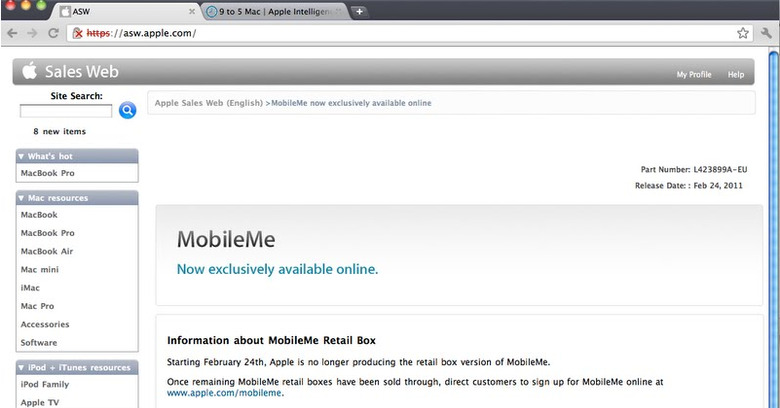Screen dimensions: 780x408
Task: Collapse the iPod + iTunes resources section
Action: point(77,368)
